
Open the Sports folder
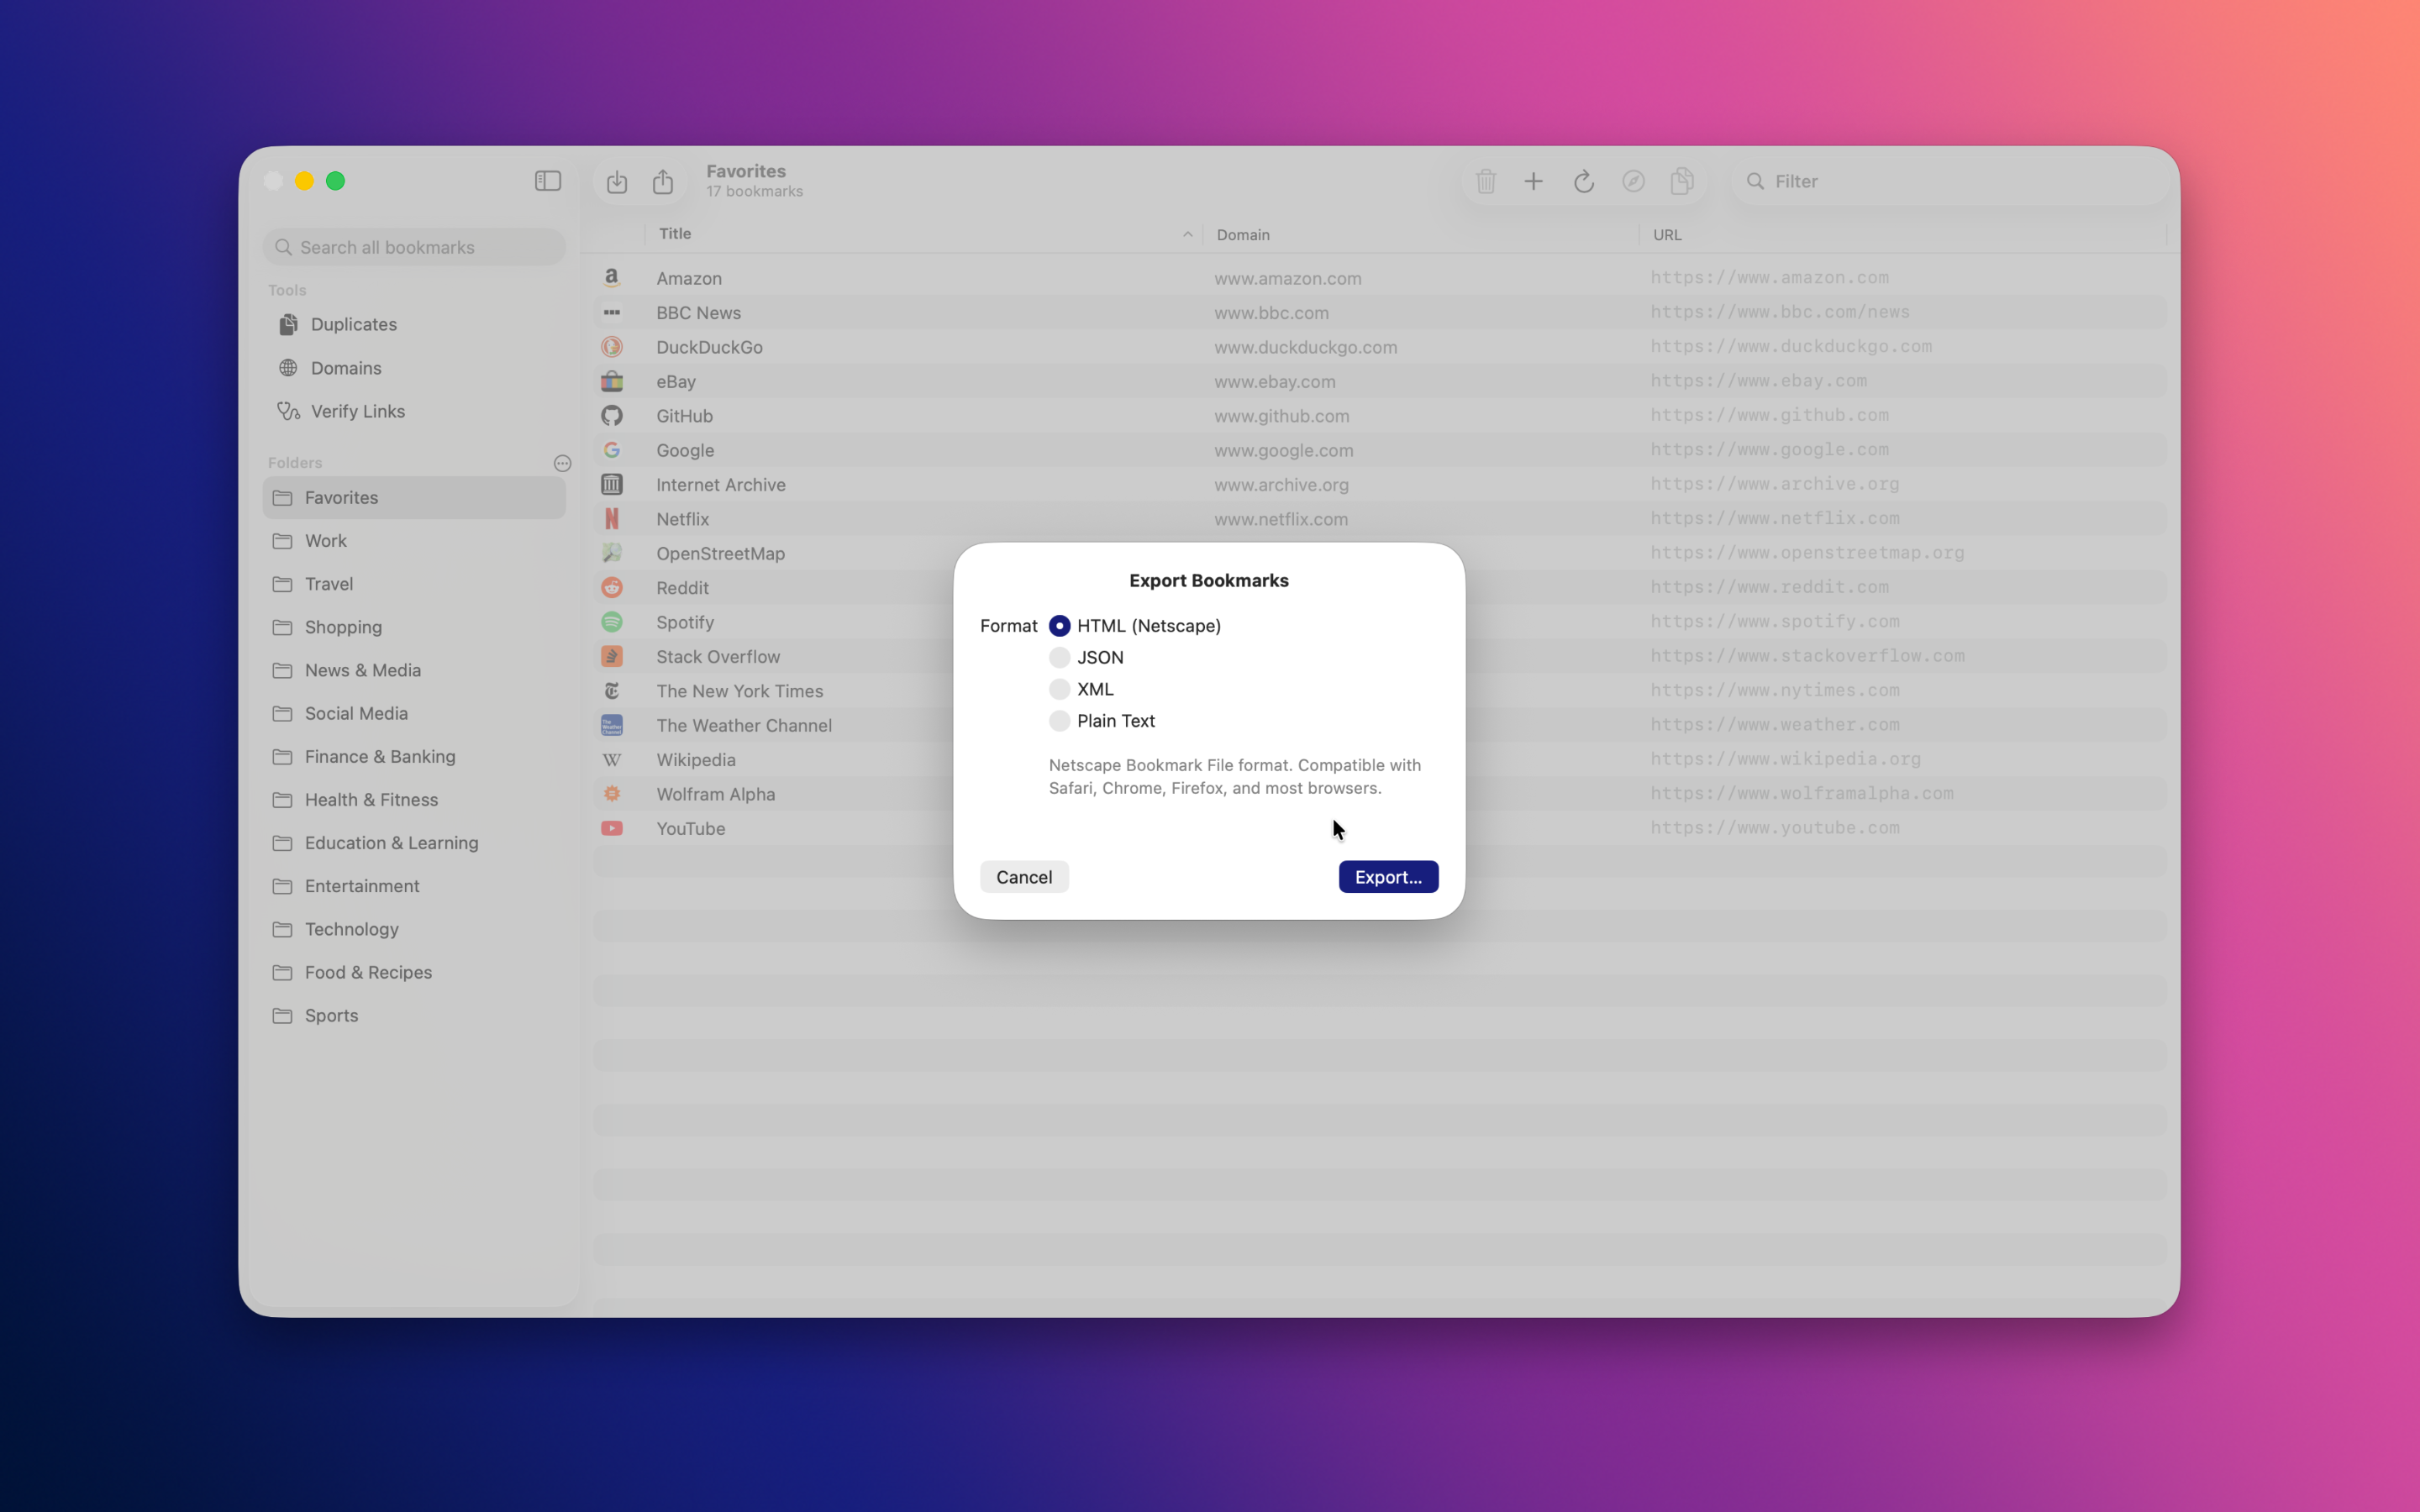(x=414, y=1015)
